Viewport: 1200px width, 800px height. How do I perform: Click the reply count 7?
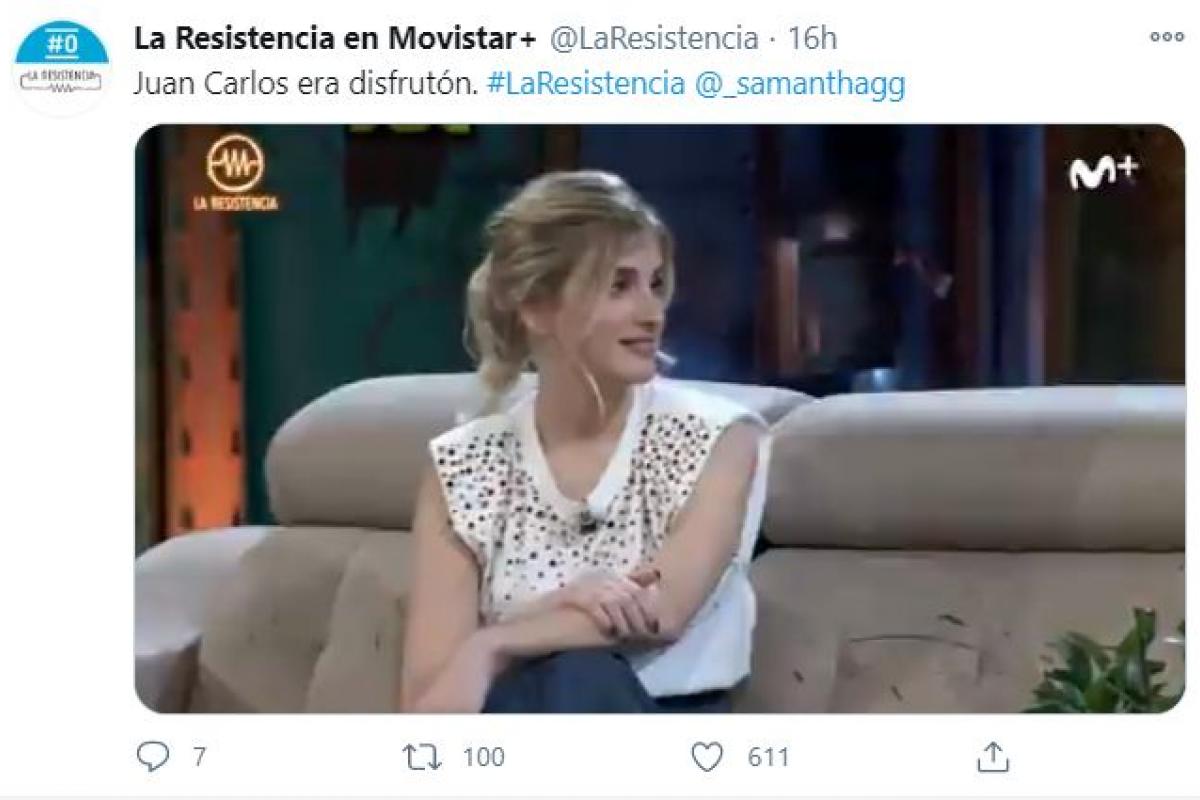(199, 758)
